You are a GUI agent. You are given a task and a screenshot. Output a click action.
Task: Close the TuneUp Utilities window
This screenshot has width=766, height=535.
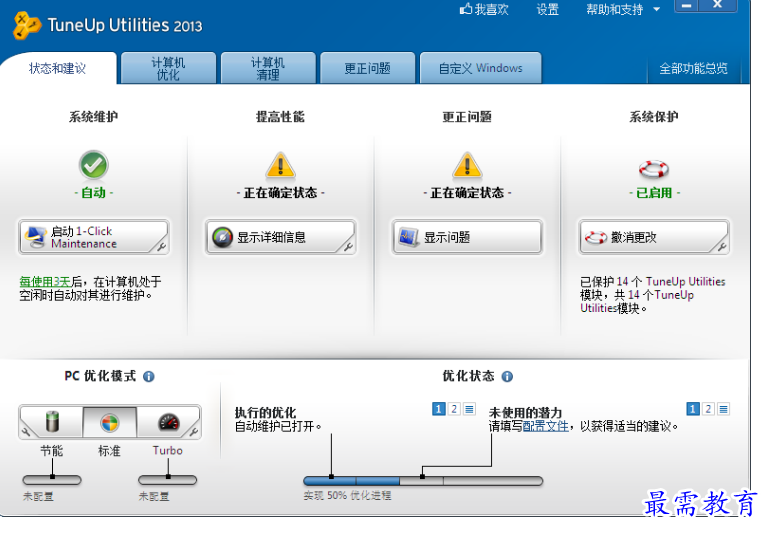tap(718, 5)
